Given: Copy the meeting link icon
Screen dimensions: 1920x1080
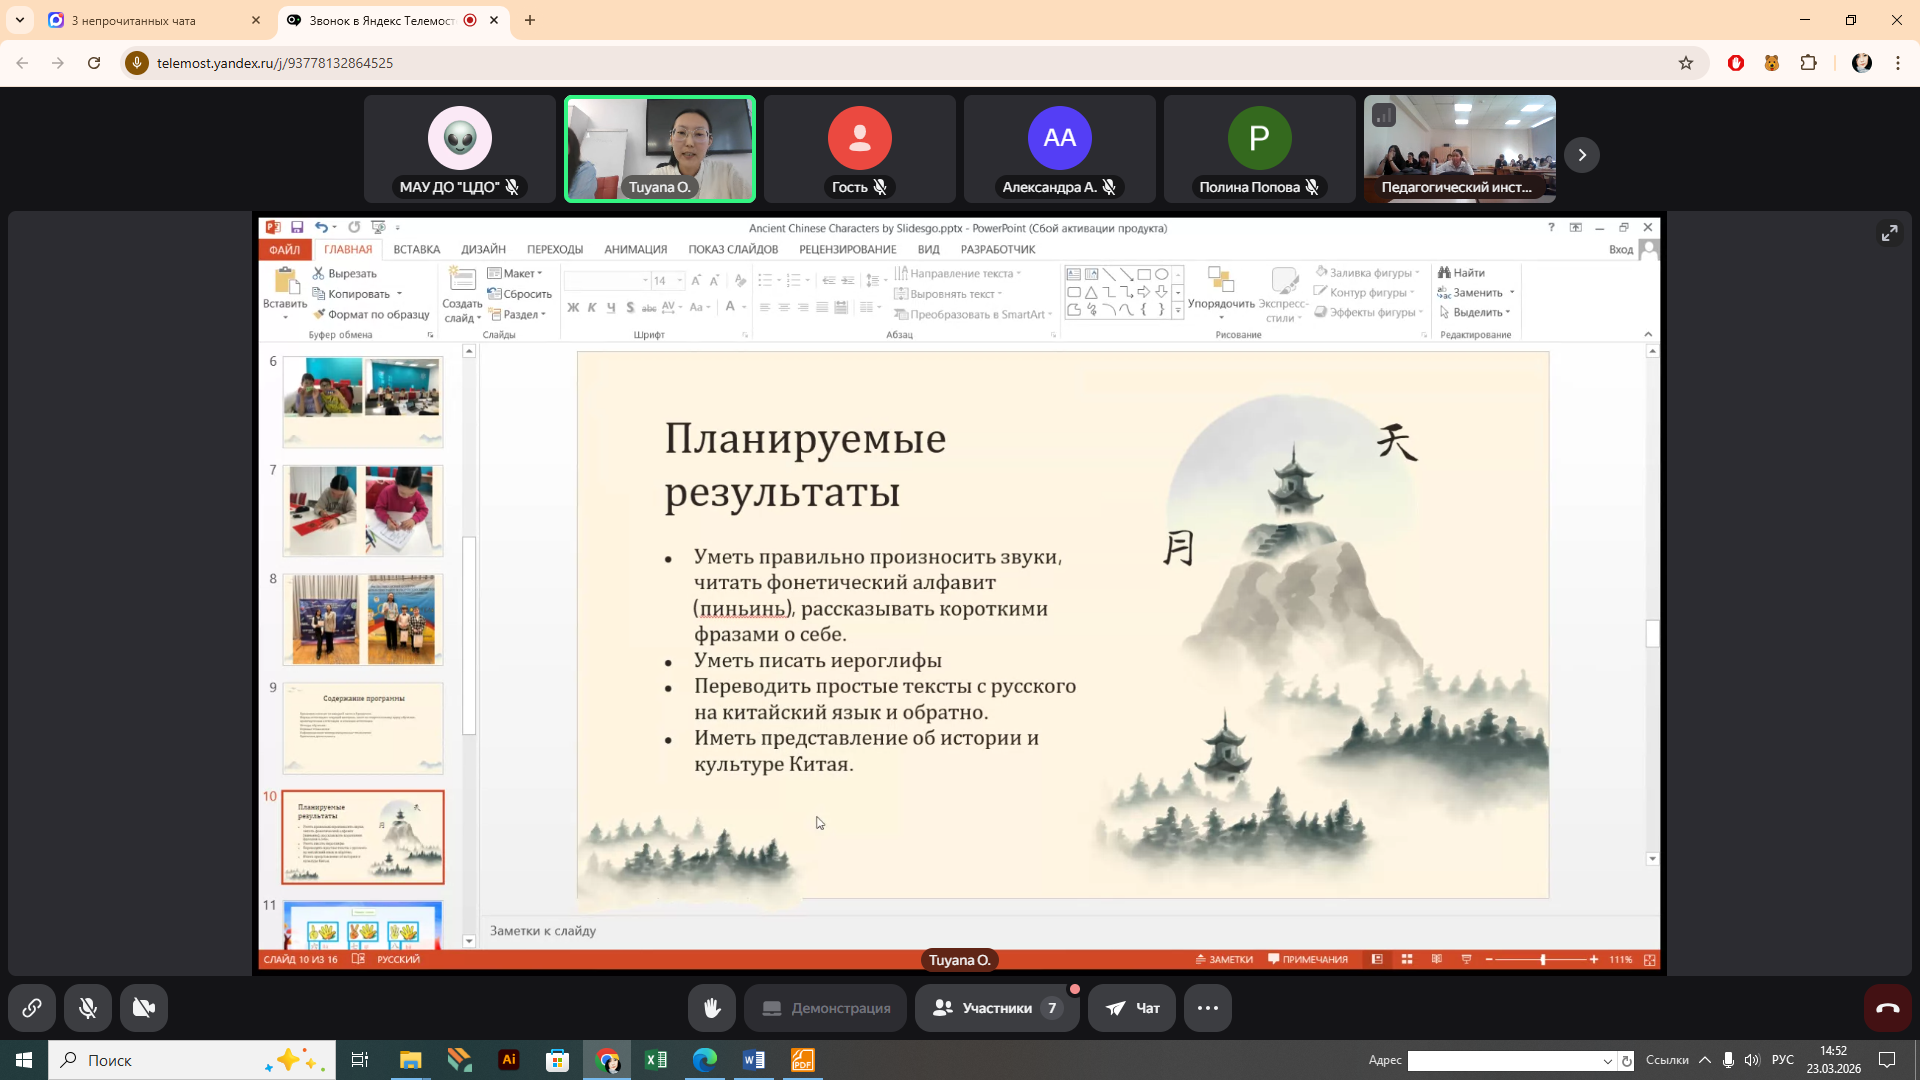Looking at the screenshot, I should pos(32,1008).
